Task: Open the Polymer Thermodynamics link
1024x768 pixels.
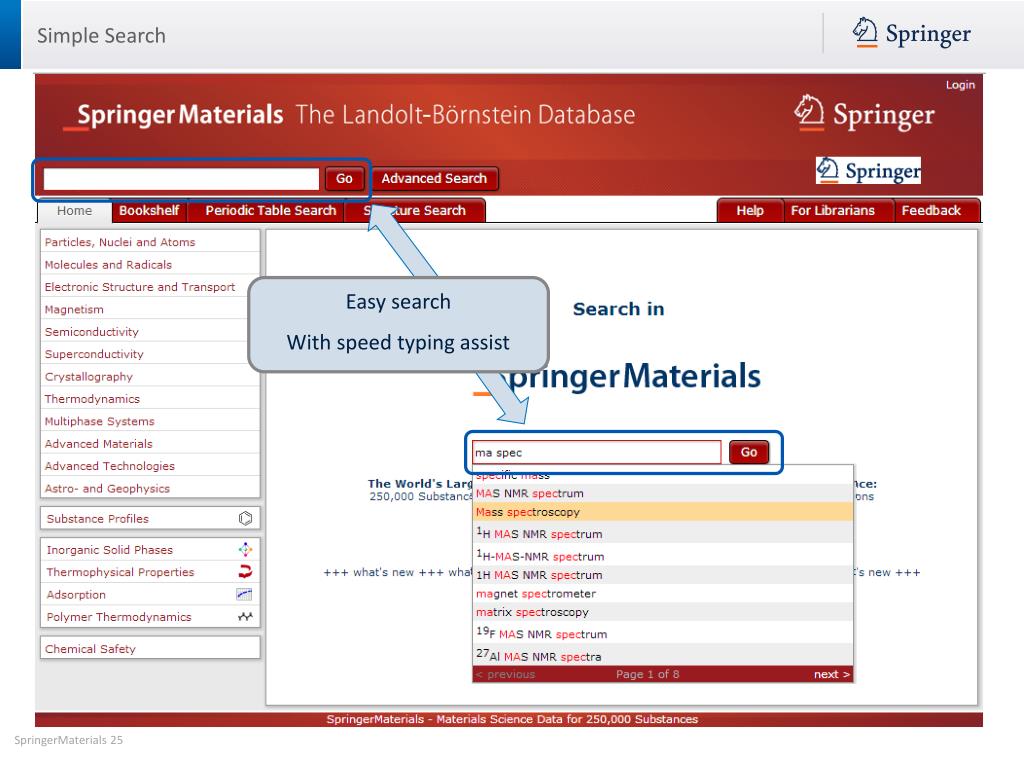Action: pos(119,617)
